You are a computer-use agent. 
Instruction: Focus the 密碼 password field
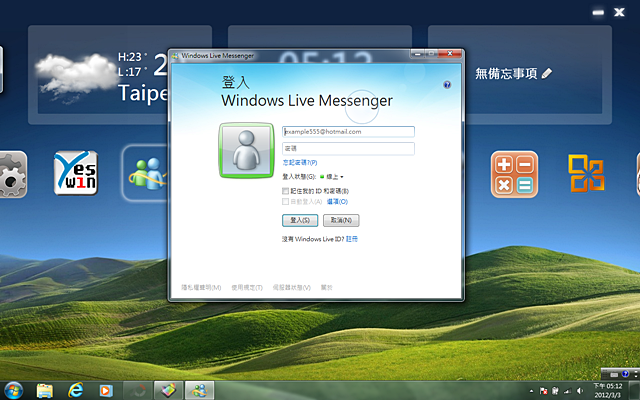[348, 149]
